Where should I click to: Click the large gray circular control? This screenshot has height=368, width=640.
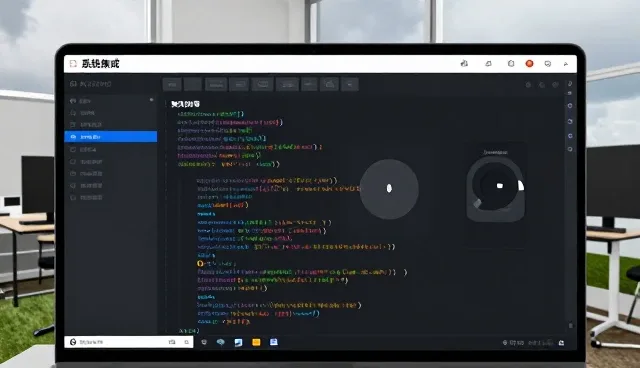(389, 189)
